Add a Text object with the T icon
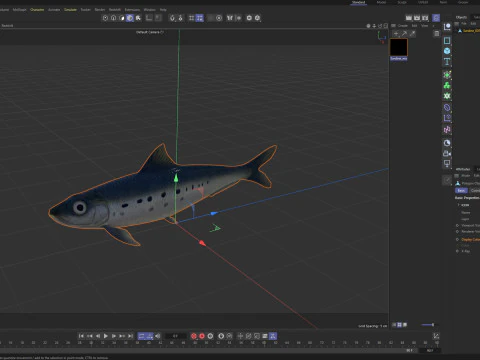The image size is (480, 360). point(447,62)
